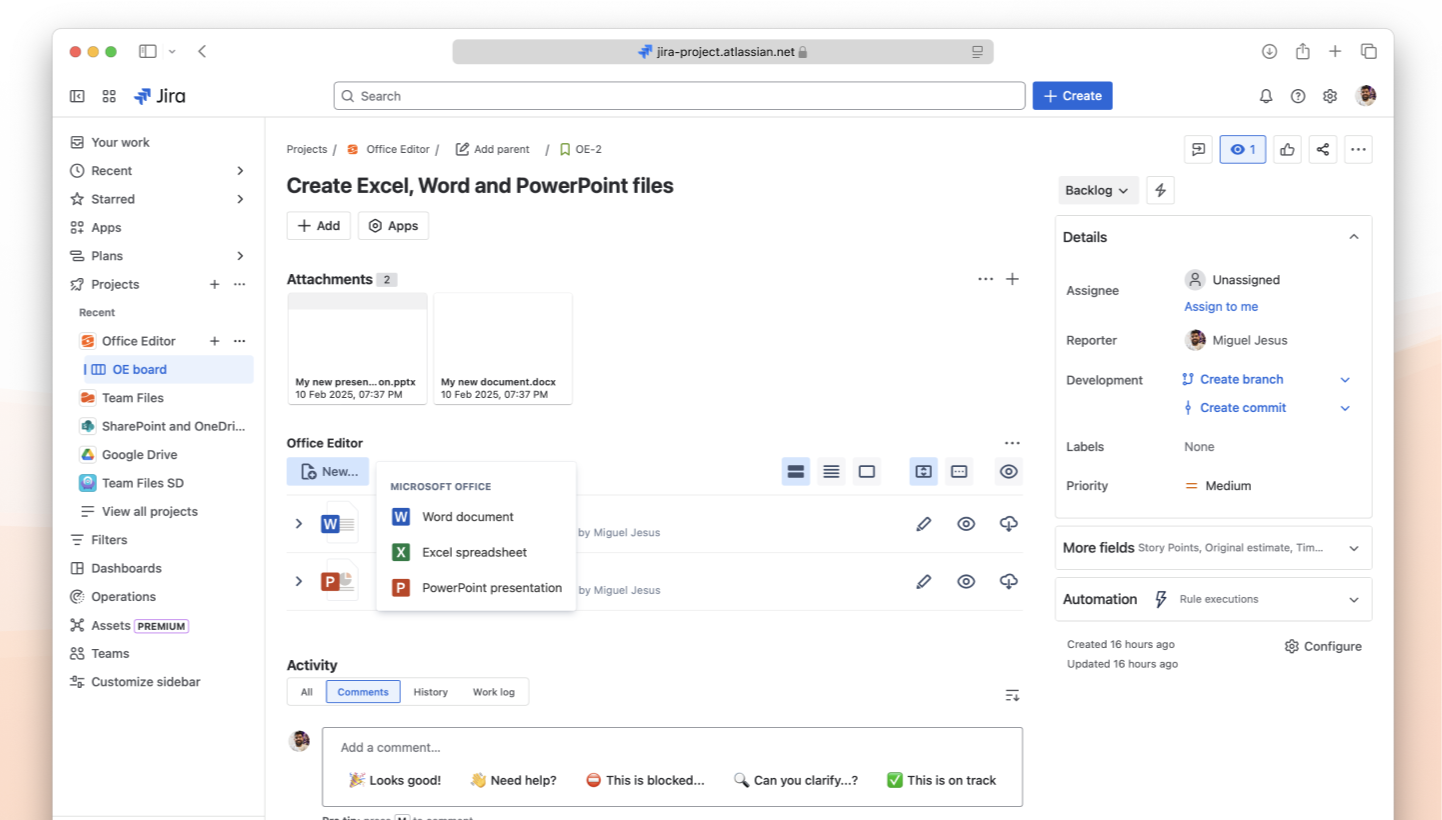Open Office Editor panel more options
The height and width of the screenshot is (820, 1442).
[x=1012, y=443]
